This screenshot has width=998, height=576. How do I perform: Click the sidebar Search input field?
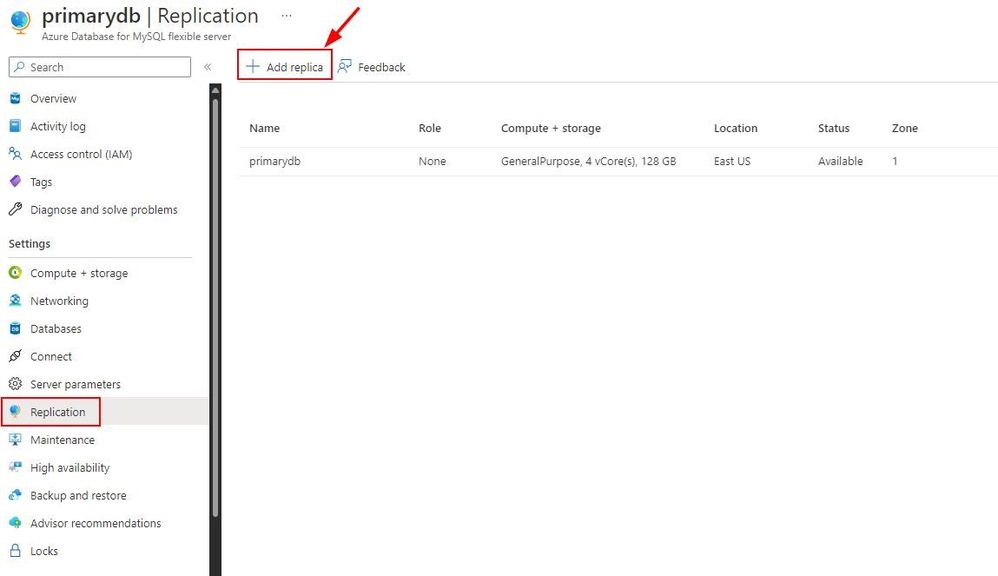click(100, 67)
